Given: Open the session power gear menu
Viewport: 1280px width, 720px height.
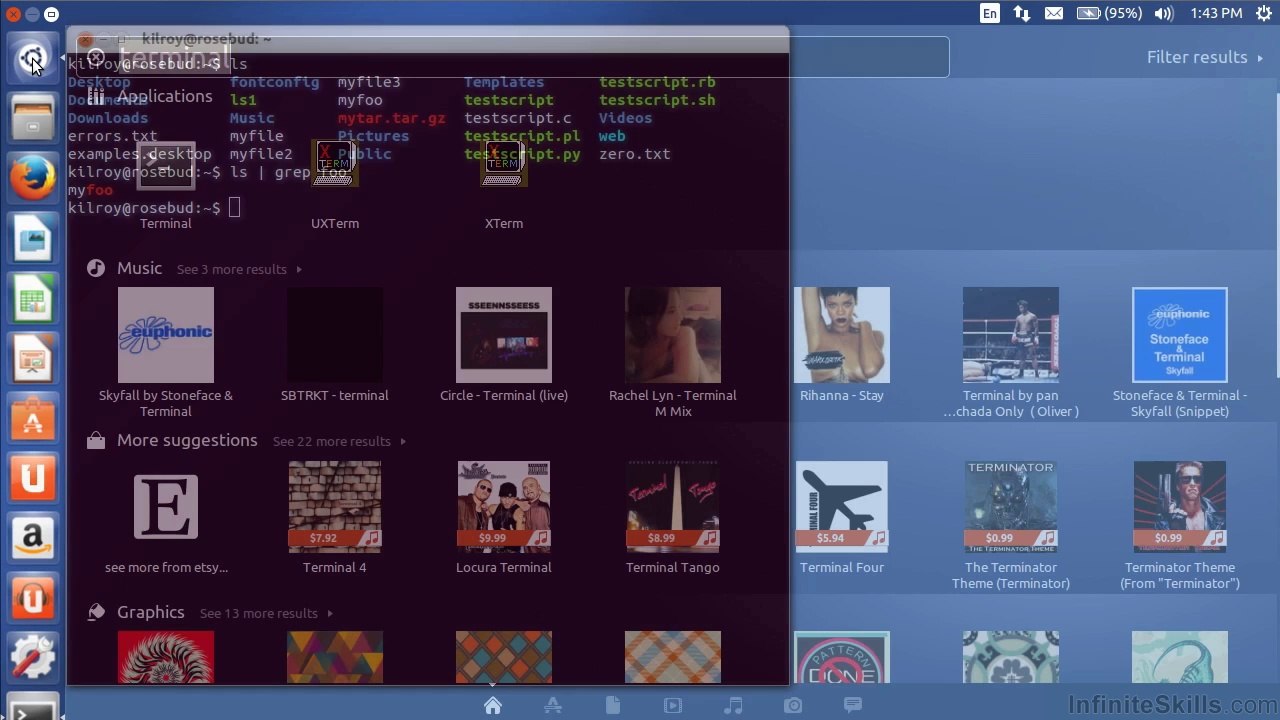Looking at the screenshot, I should point(1263,13).
